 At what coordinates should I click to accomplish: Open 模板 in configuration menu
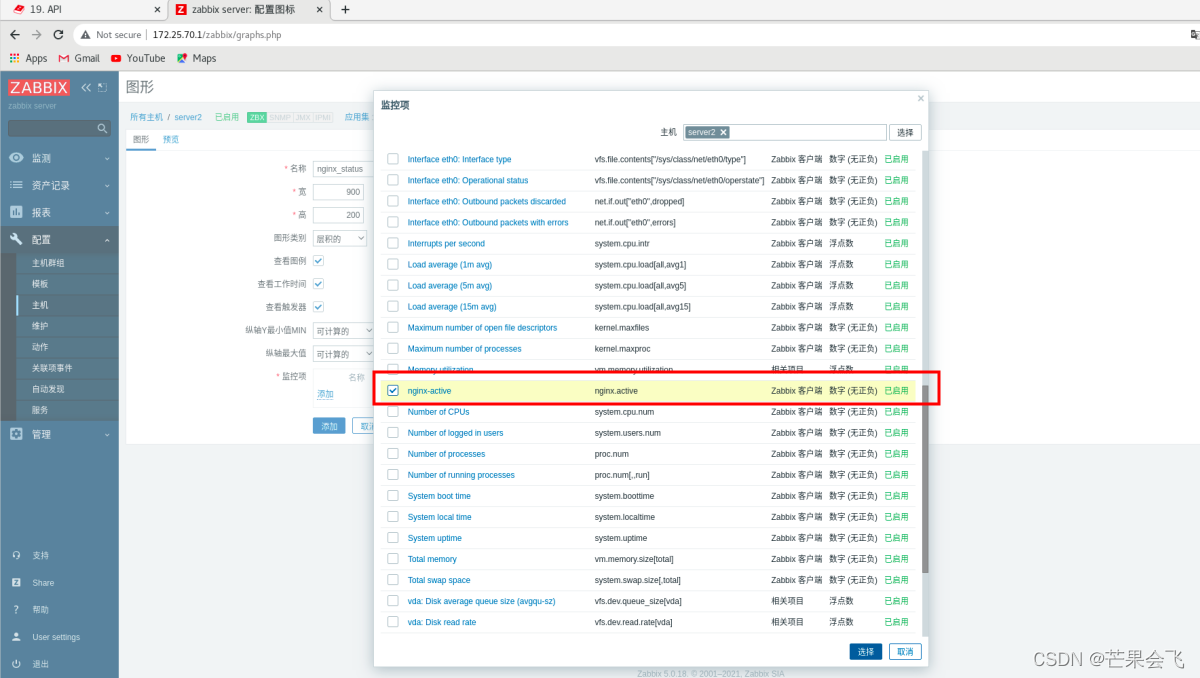39,284
